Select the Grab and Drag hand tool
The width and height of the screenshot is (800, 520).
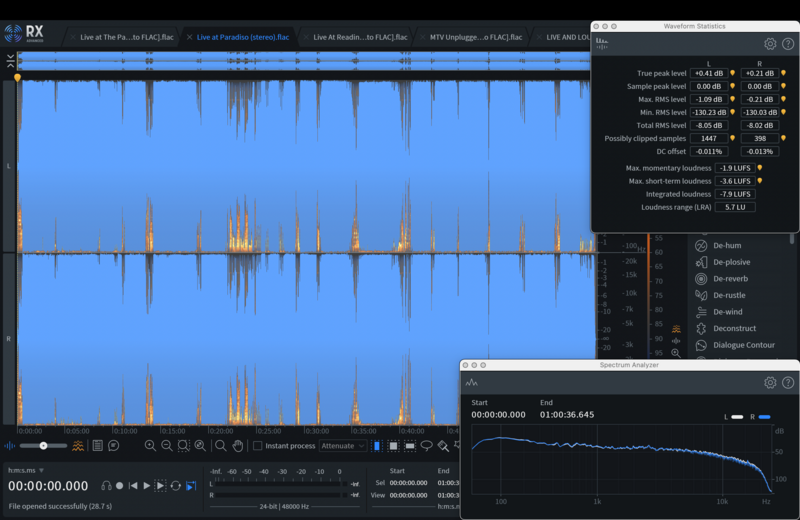tap(238, 446)
